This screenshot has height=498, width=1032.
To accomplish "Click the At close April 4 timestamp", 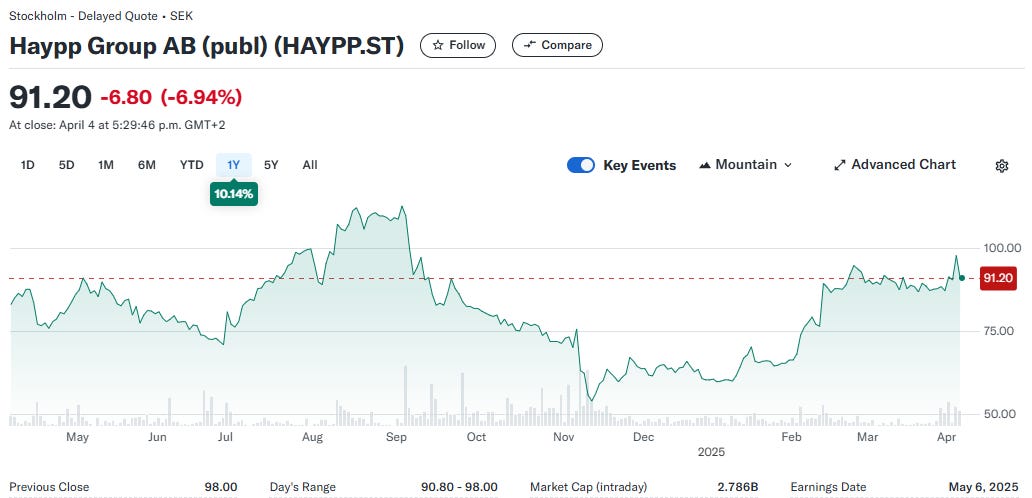I will pyautogui.click(x=117, y=125).
